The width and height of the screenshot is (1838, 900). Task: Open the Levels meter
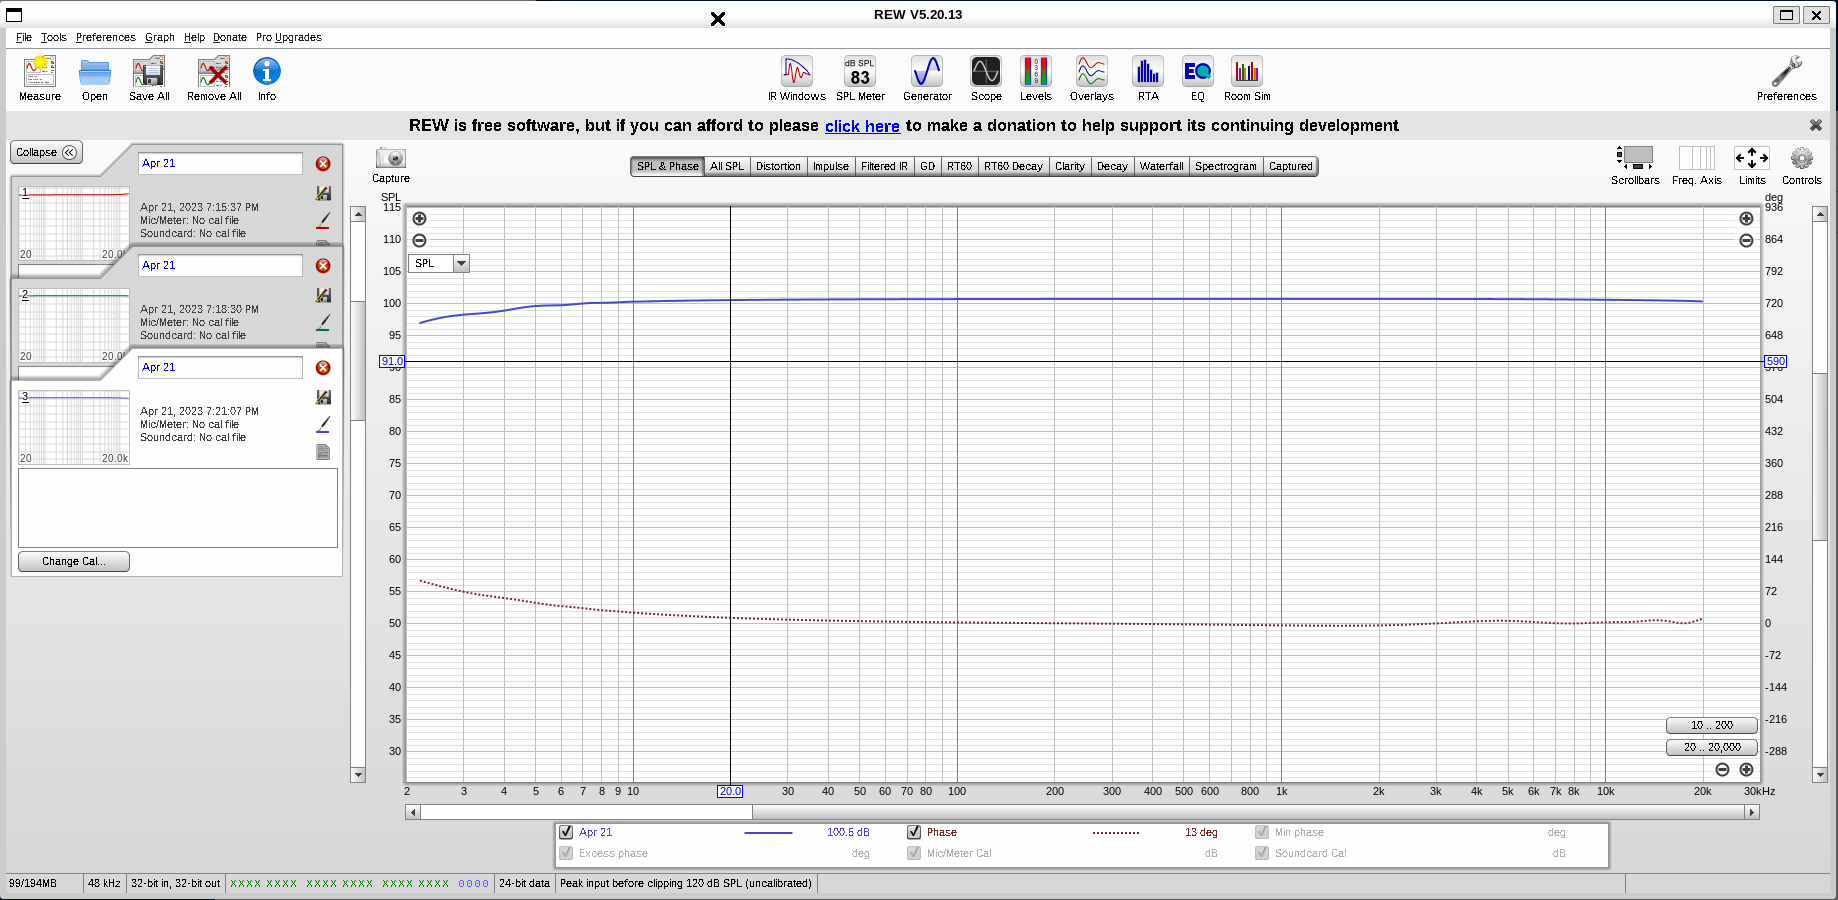pos(1036,78)
